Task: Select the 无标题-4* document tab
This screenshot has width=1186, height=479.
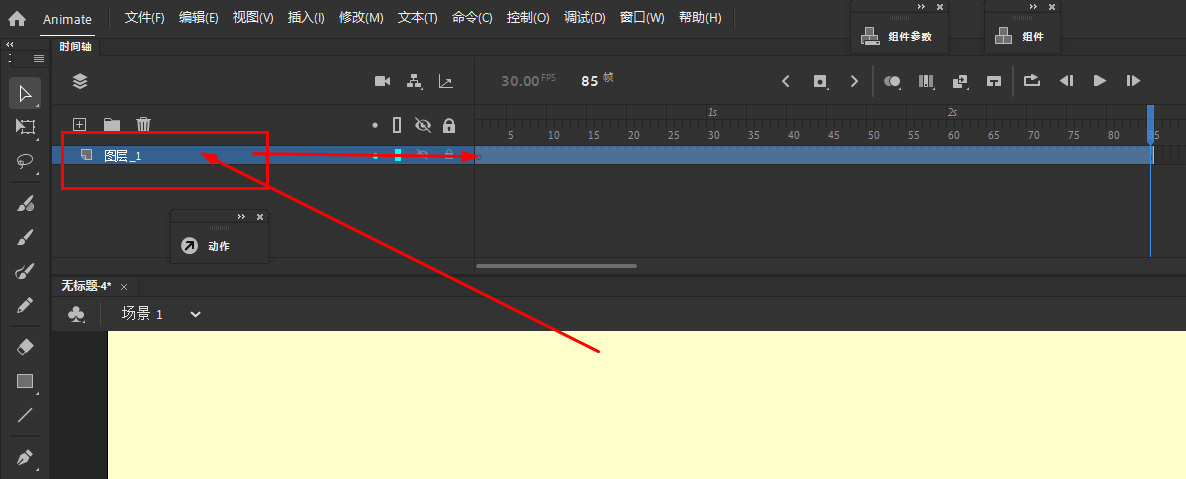Action: 86,286
